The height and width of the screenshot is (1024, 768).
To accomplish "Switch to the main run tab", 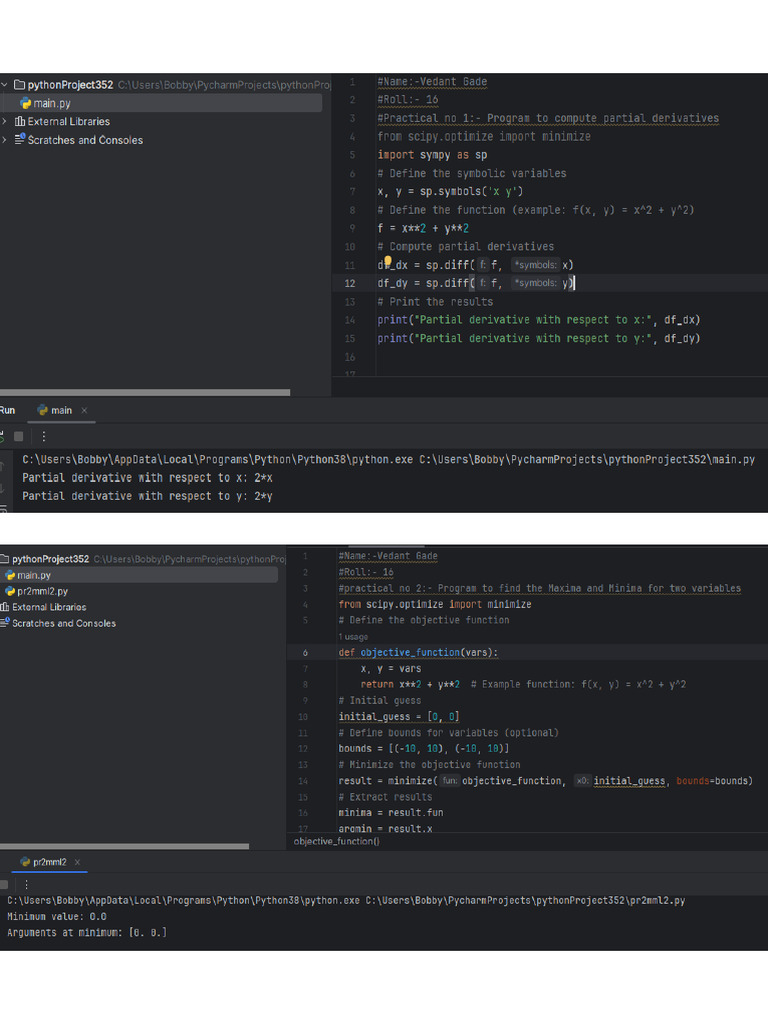I will point(60,410).
